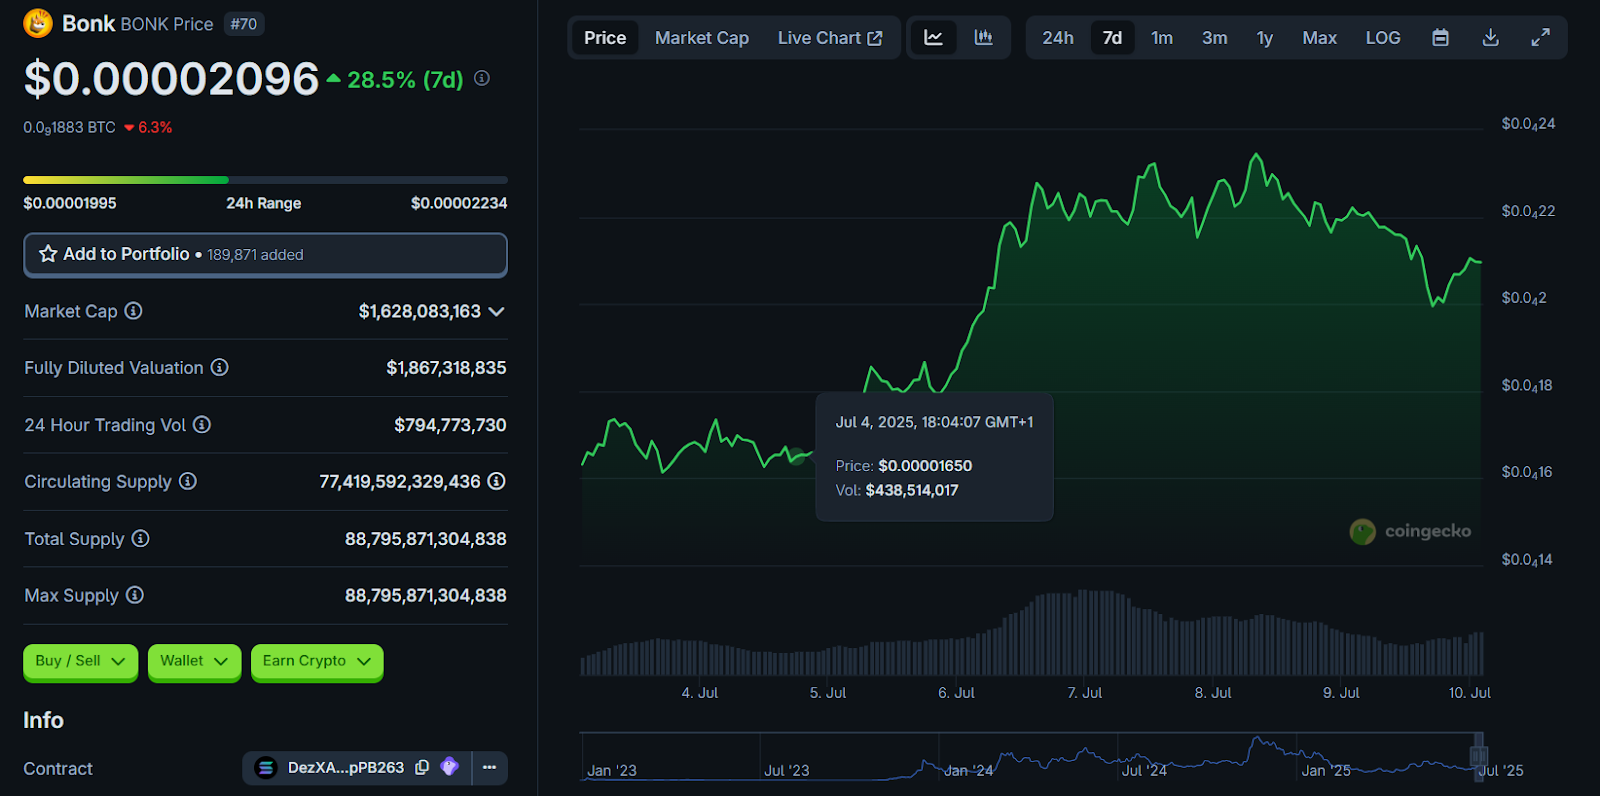
Task: Show 24 Hour Trading Vol info icon
Action: click(202, 425)
